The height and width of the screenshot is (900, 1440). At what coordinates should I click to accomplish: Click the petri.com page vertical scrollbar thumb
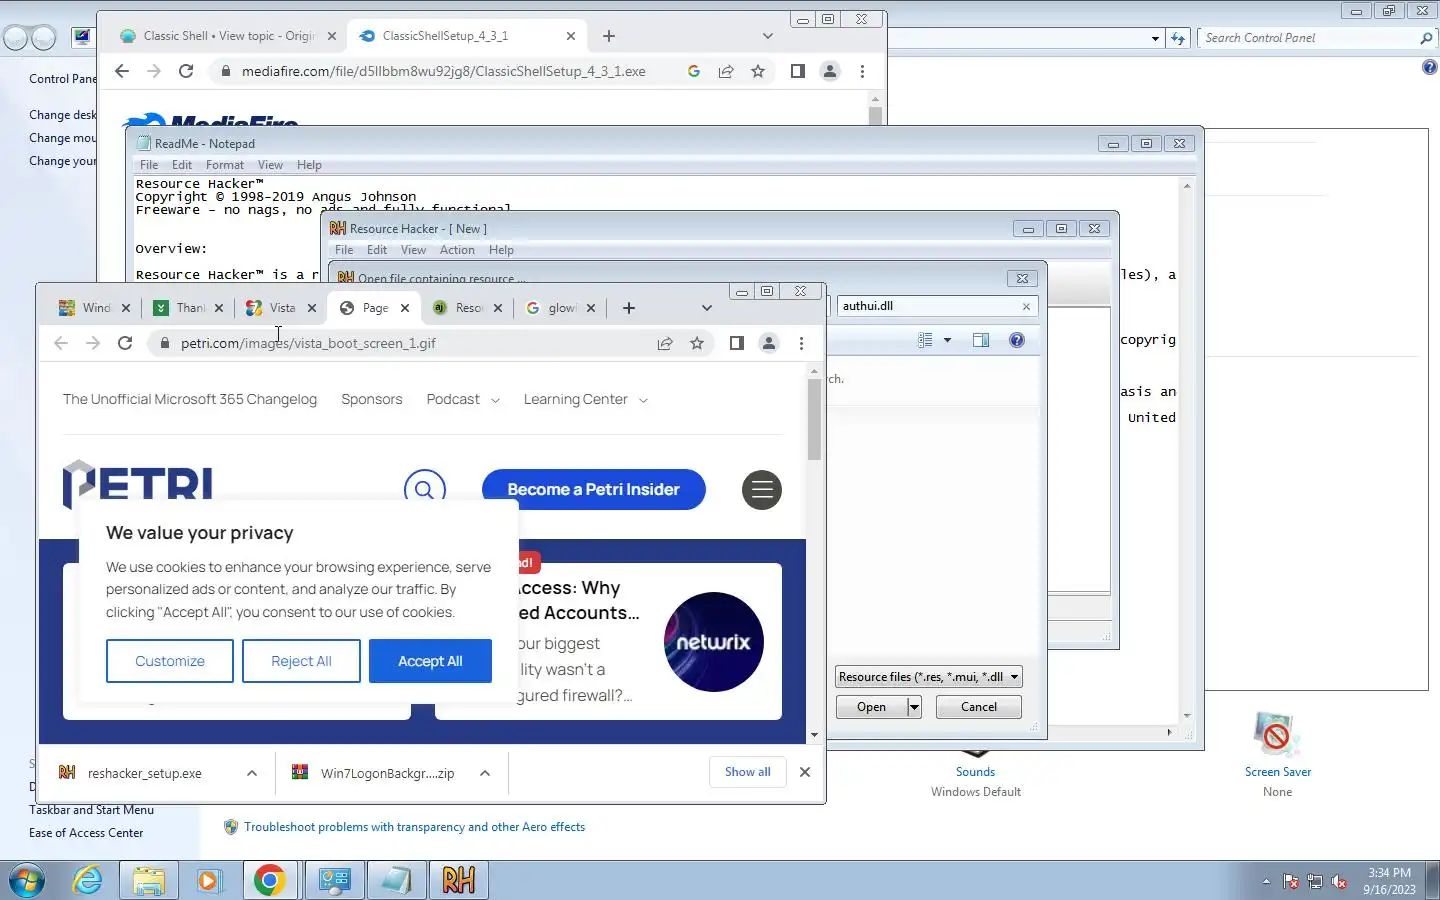coord(814,420)
